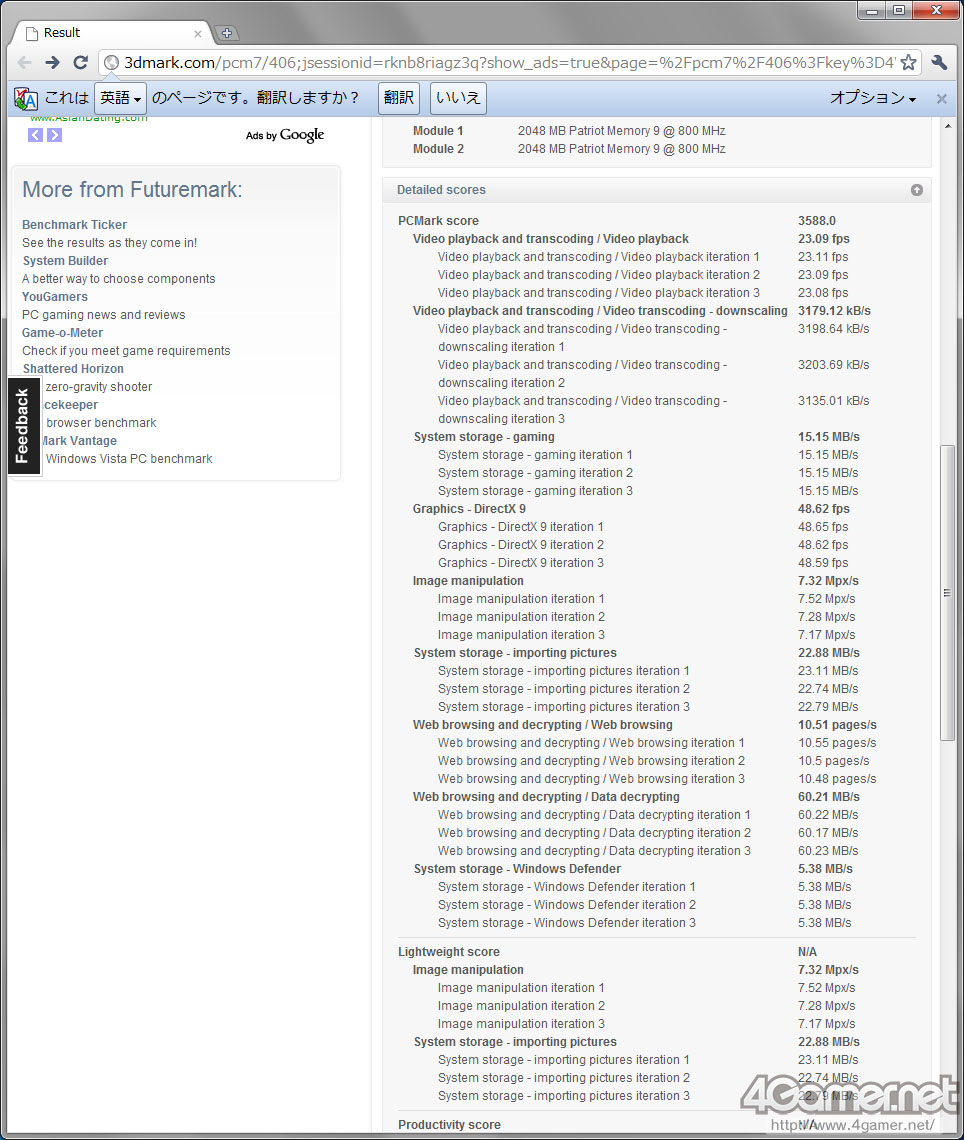This screenshot has height=1140, width=965.
Task: Click the site info globe icon
Action: (x=111, y=63)
